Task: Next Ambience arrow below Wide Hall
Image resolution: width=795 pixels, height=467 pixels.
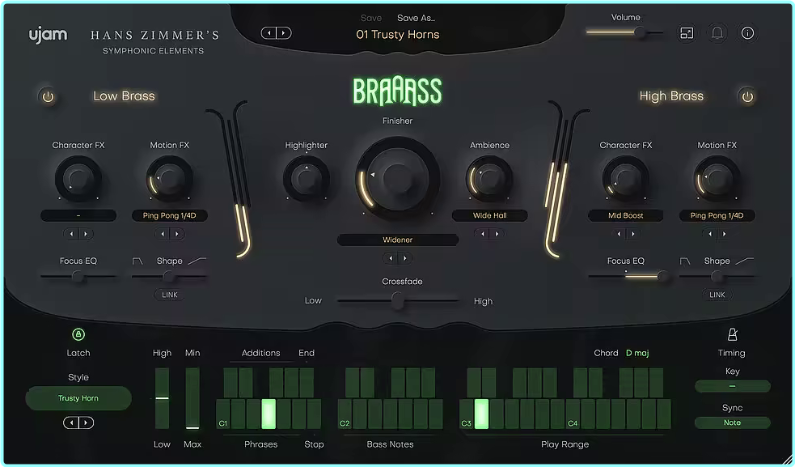Action: 496,234
